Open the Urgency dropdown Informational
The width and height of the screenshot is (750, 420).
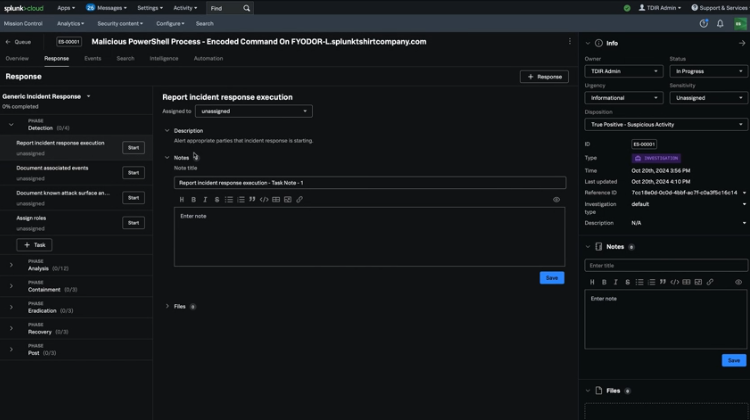click(x=624, y=98)
